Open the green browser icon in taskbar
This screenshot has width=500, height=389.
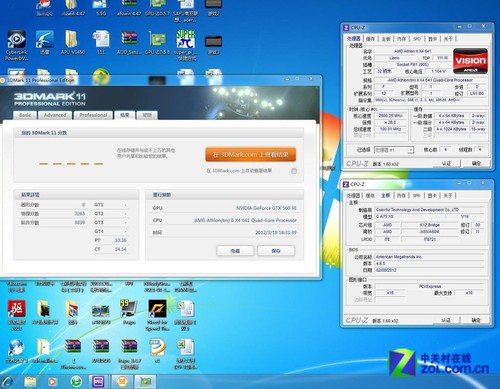[76, 381]
